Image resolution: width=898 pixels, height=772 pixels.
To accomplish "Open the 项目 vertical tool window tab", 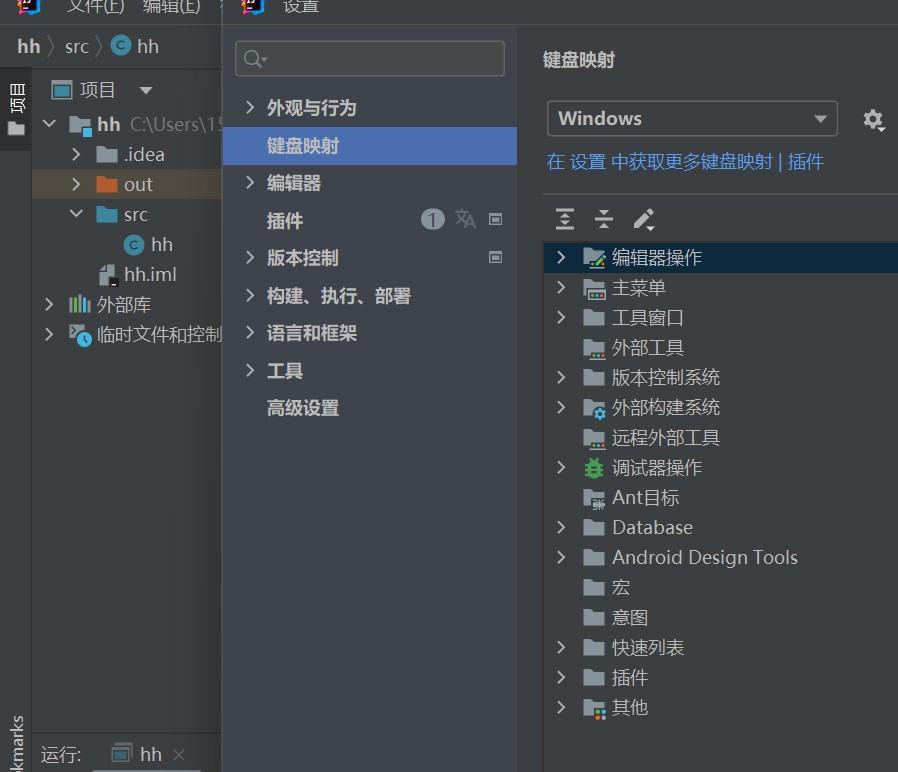I will pyautogui.click(x=16, y=109).
